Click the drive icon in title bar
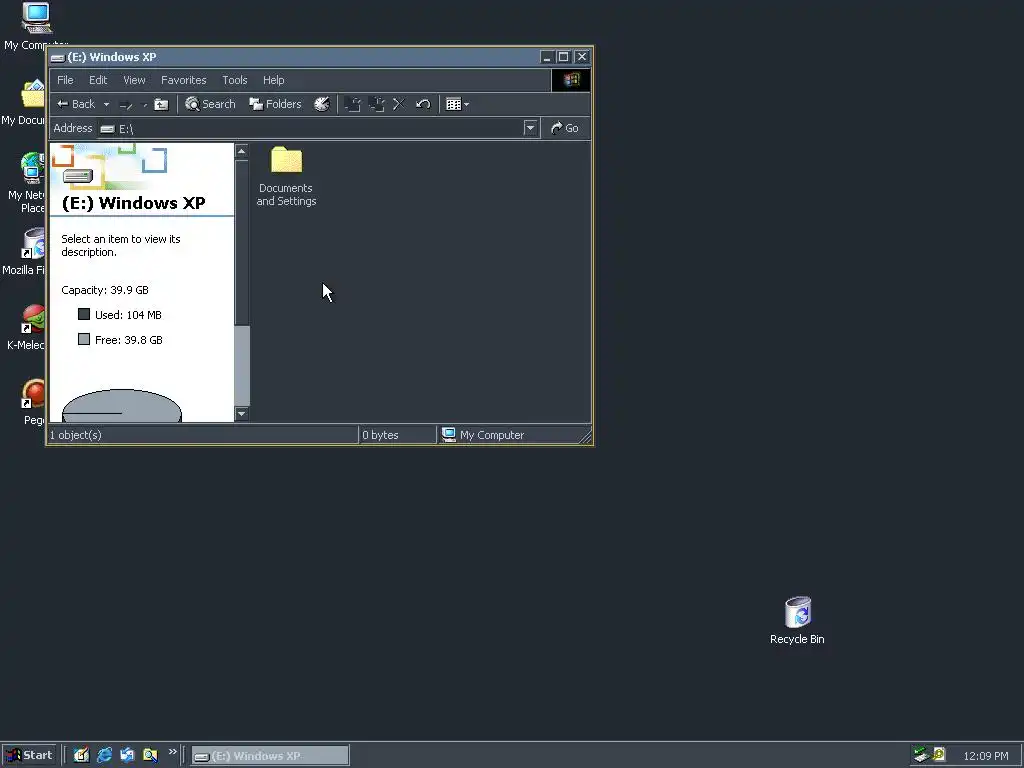The image size is (1024, 768). coord(57,57)
